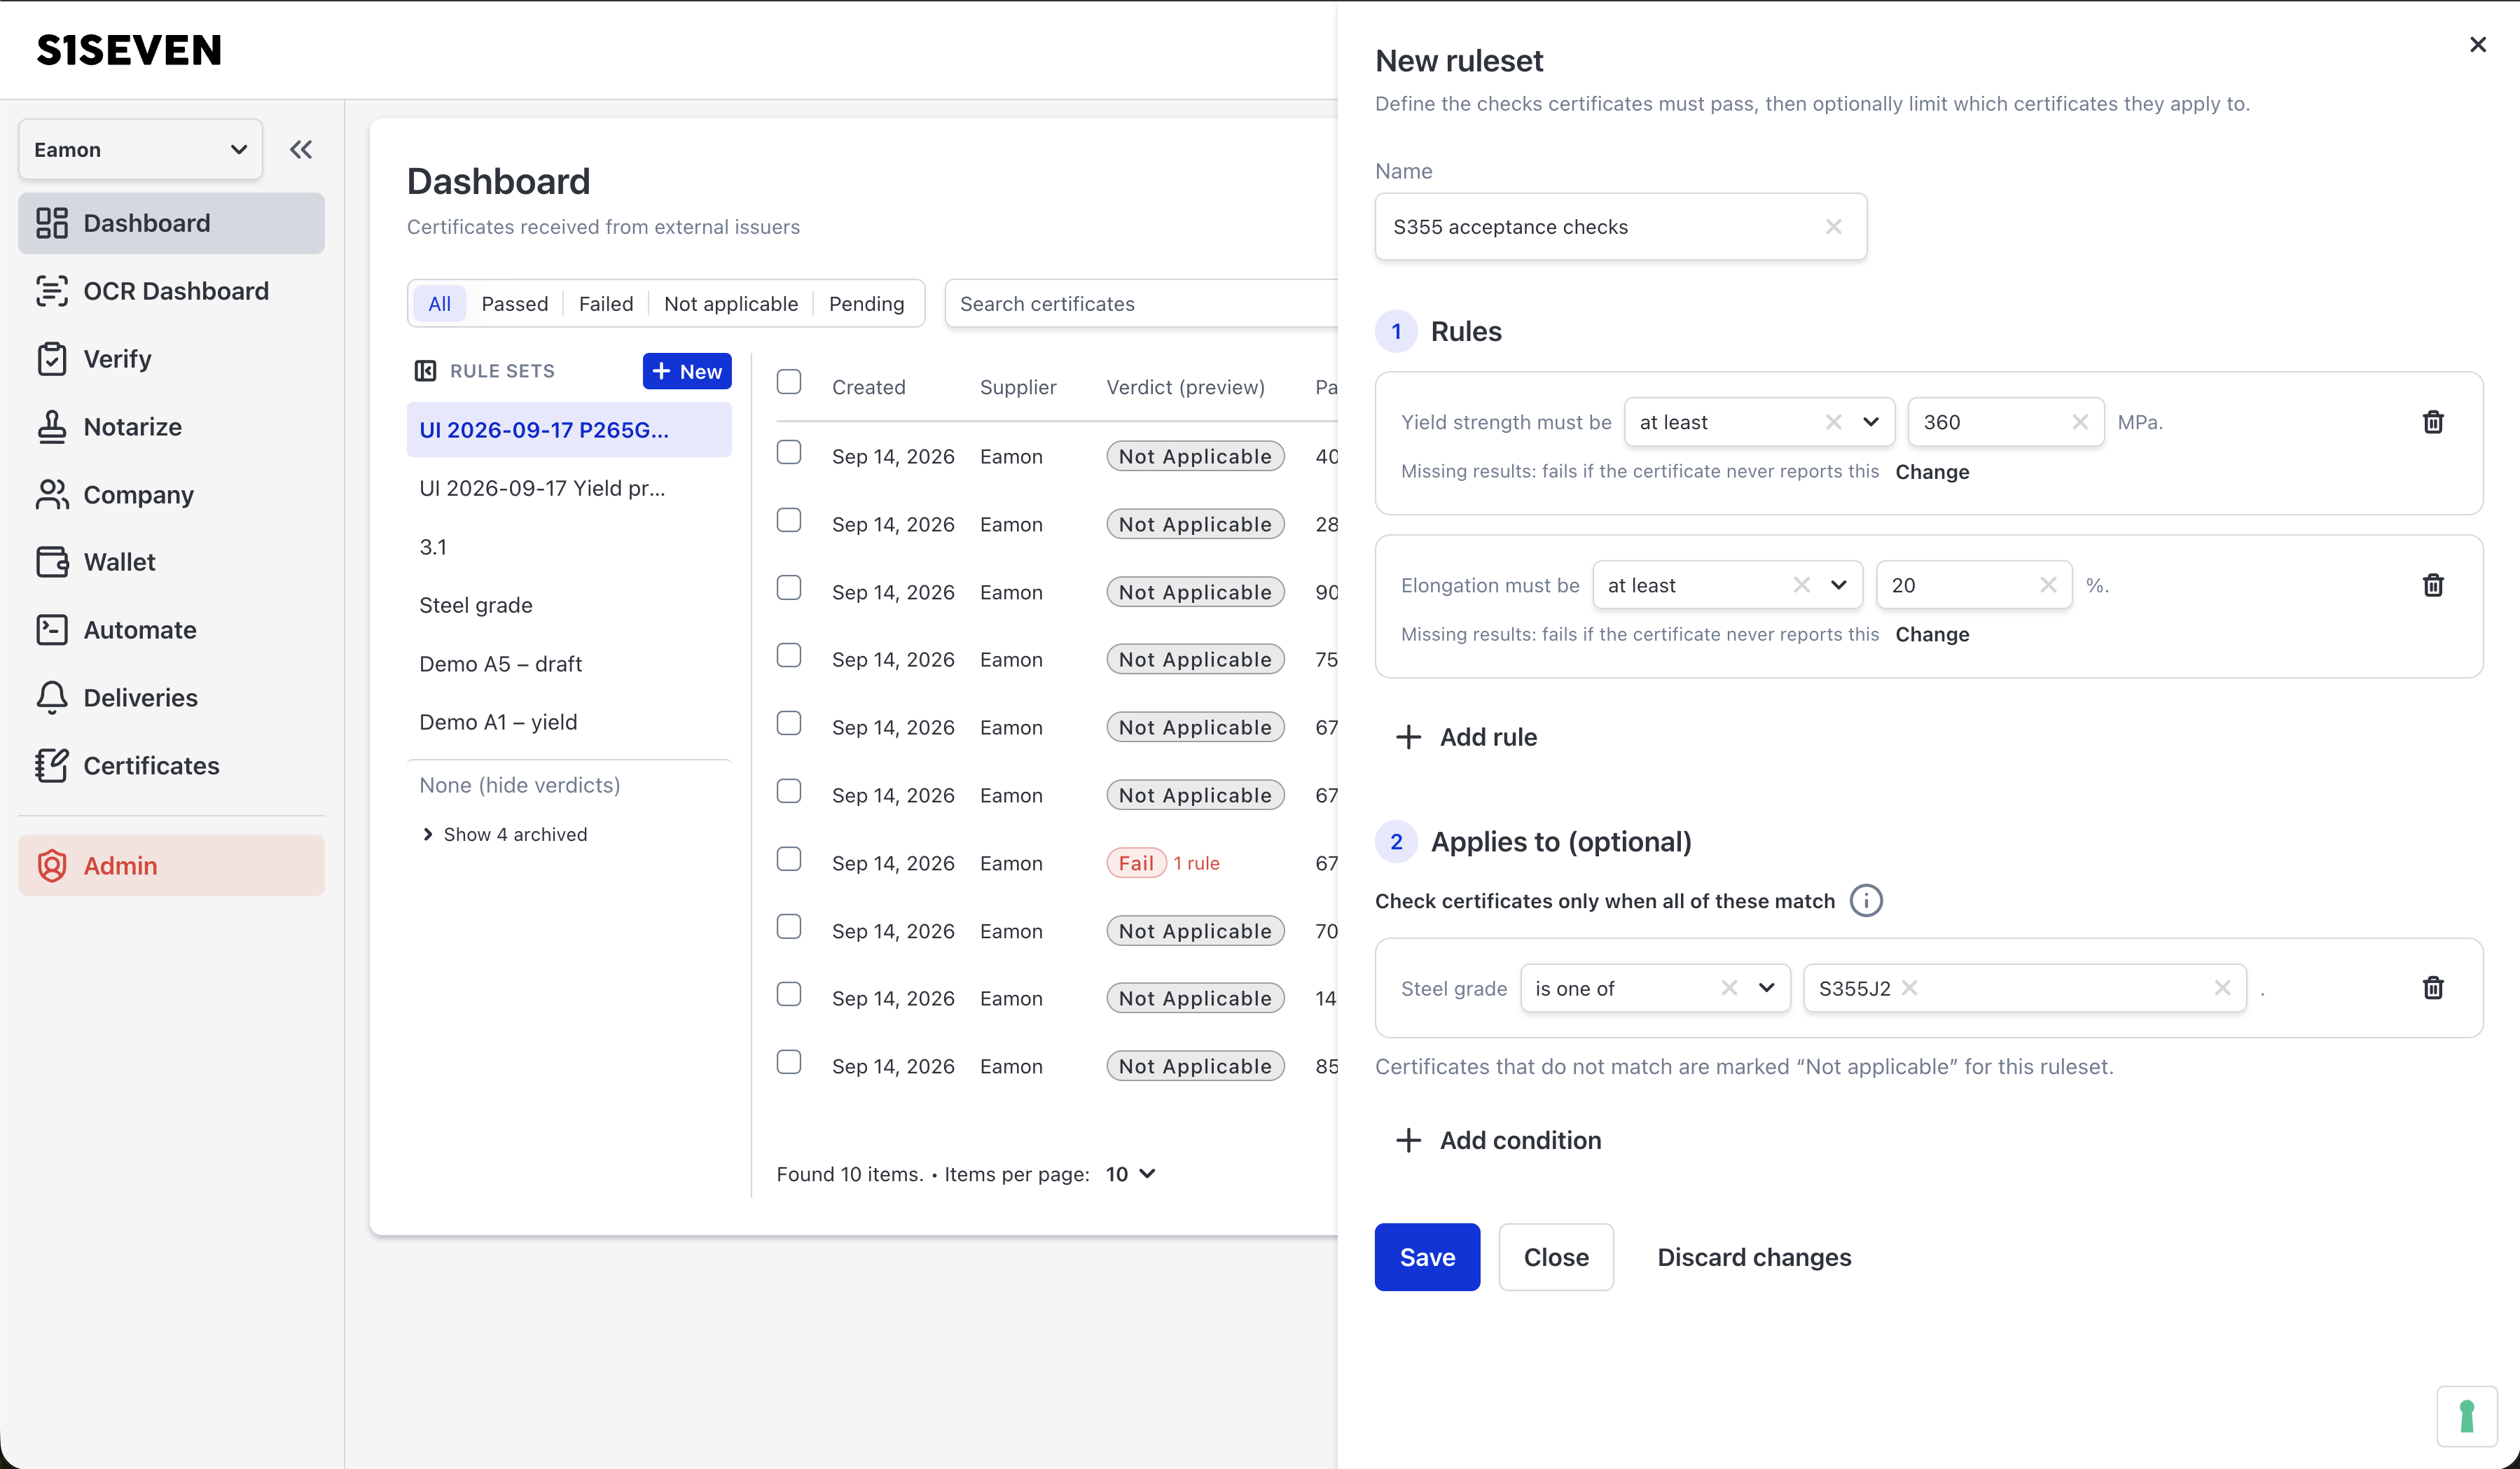Click Discard changes
This screenshot has width=2520, height=1469.
1754,1257
